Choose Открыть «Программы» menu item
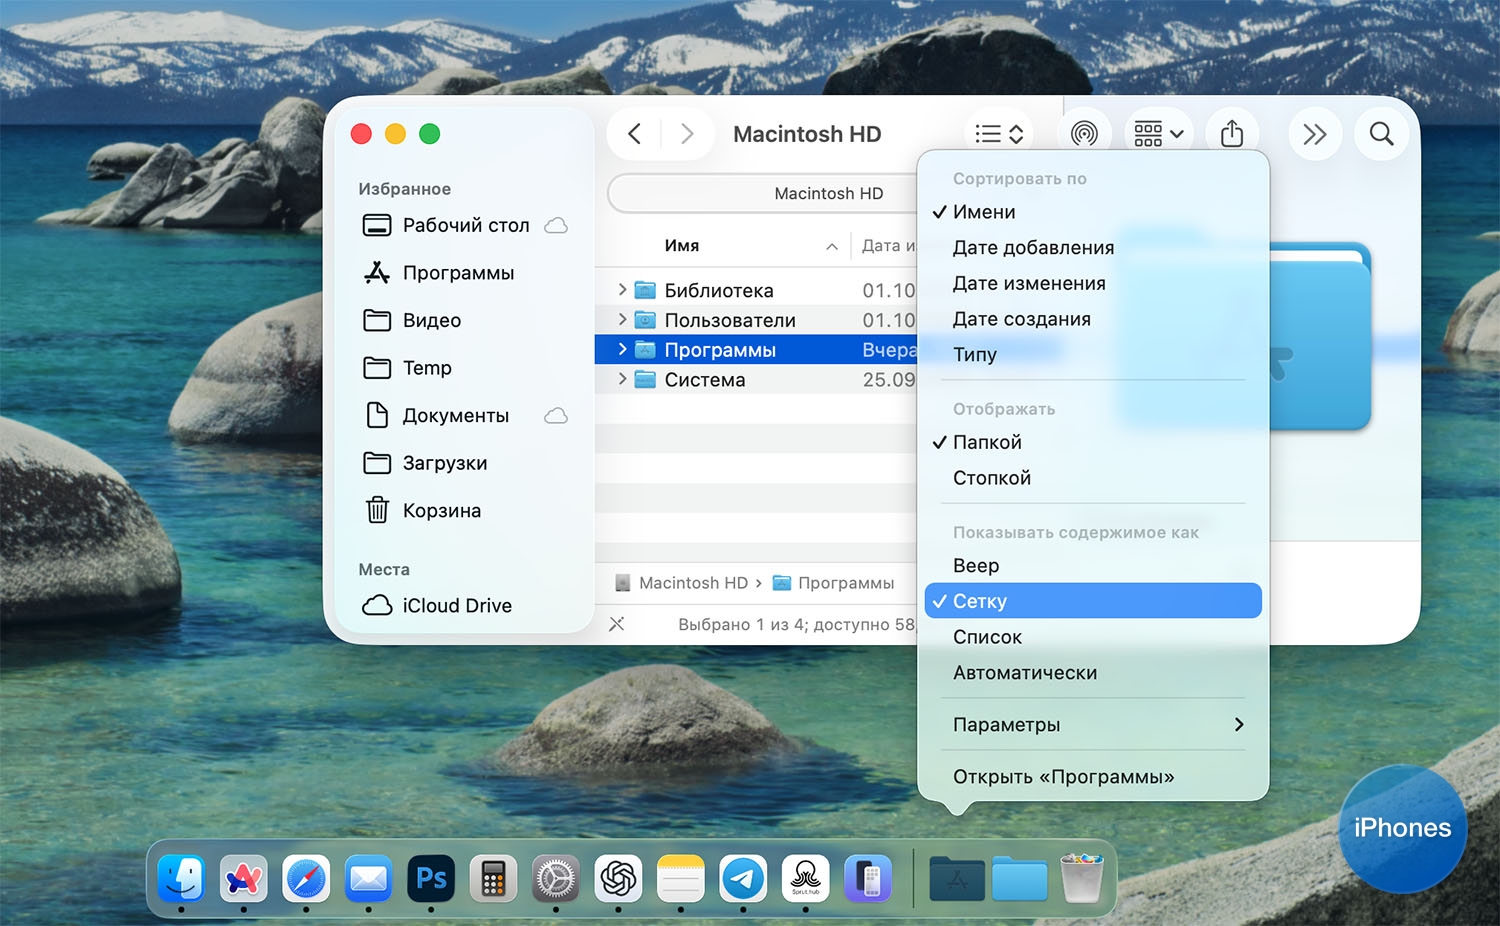This screenshot has height=926, width=1500. click(1063, 777)
